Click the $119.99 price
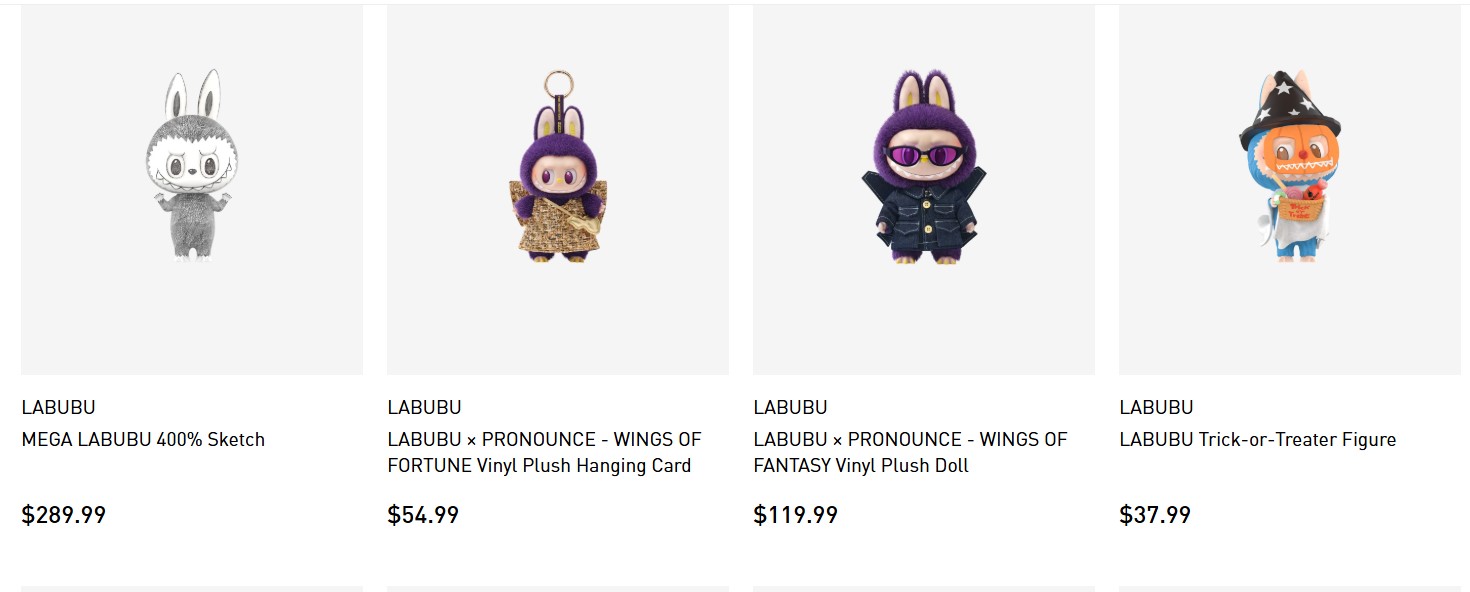This screenshot has height=592, width=1470. (x=796, y=515)
